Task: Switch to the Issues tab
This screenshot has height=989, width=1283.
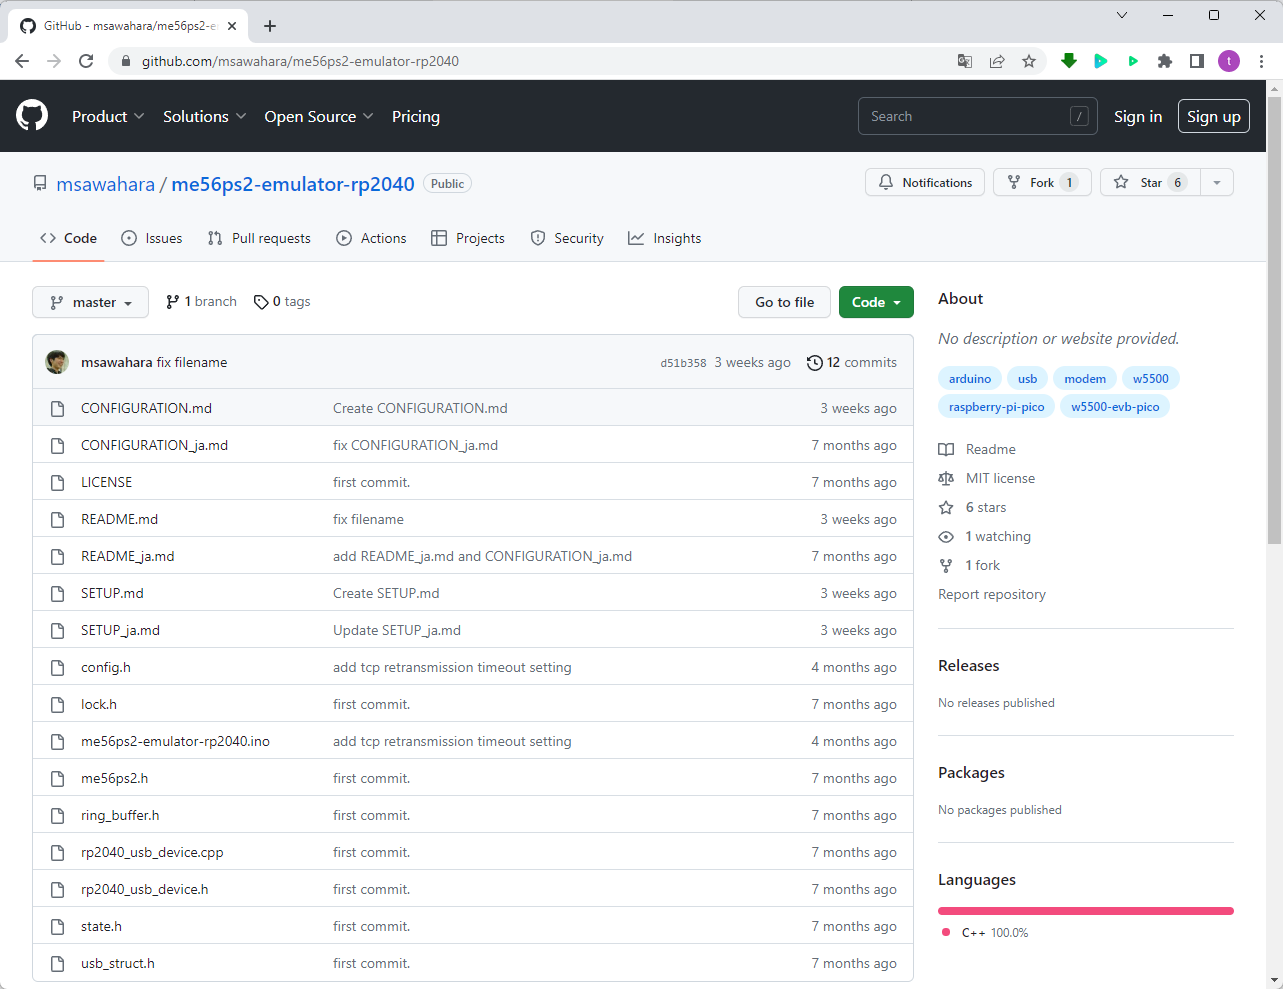Action: pyautogui.click(x=152, y=238)
